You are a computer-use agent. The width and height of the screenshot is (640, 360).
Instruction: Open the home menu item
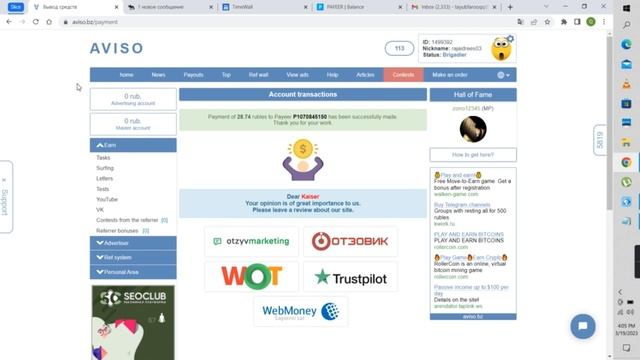pos(127,75)
